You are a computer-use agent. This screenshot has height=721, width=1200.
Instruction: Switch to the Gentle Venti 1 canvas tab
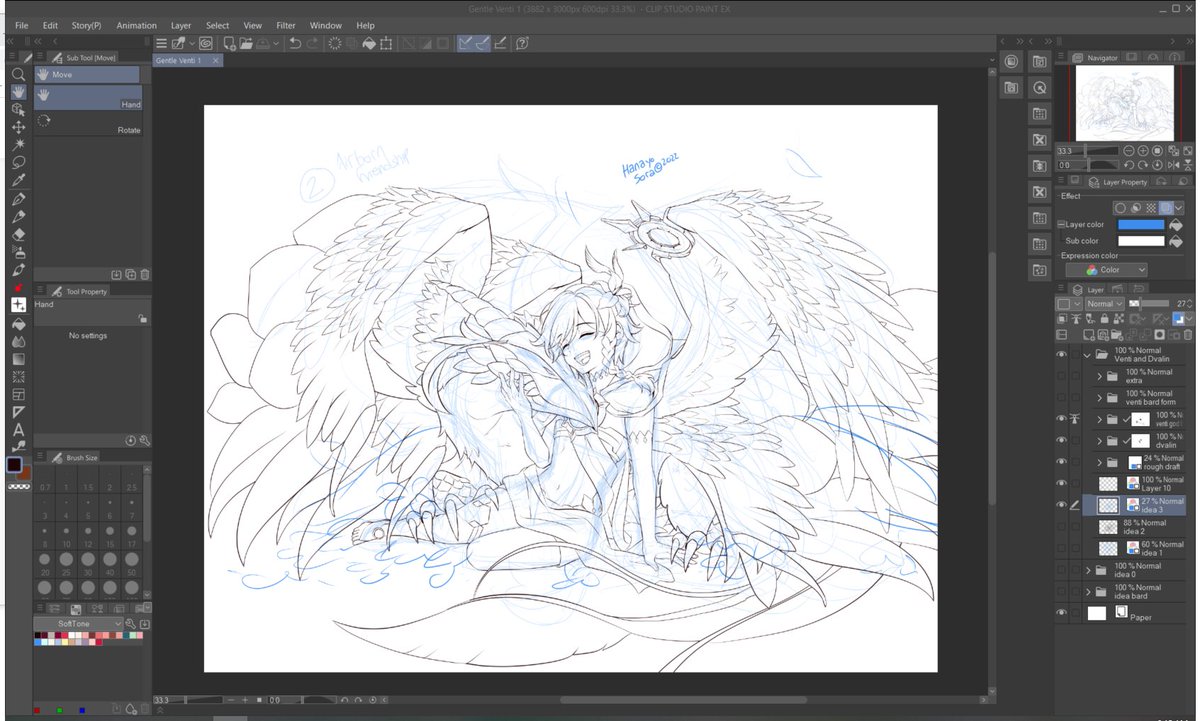pos(188,61)
